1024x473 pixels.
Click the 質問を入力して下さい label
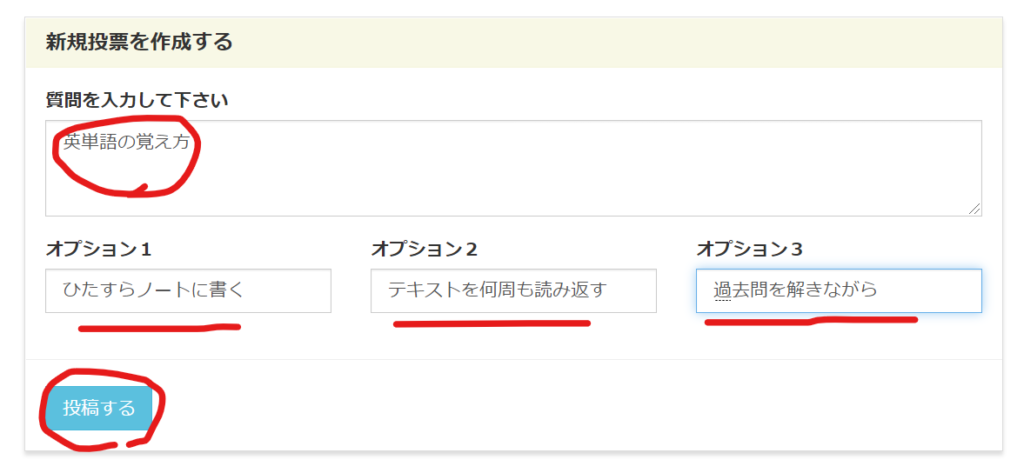click(137, 100)
